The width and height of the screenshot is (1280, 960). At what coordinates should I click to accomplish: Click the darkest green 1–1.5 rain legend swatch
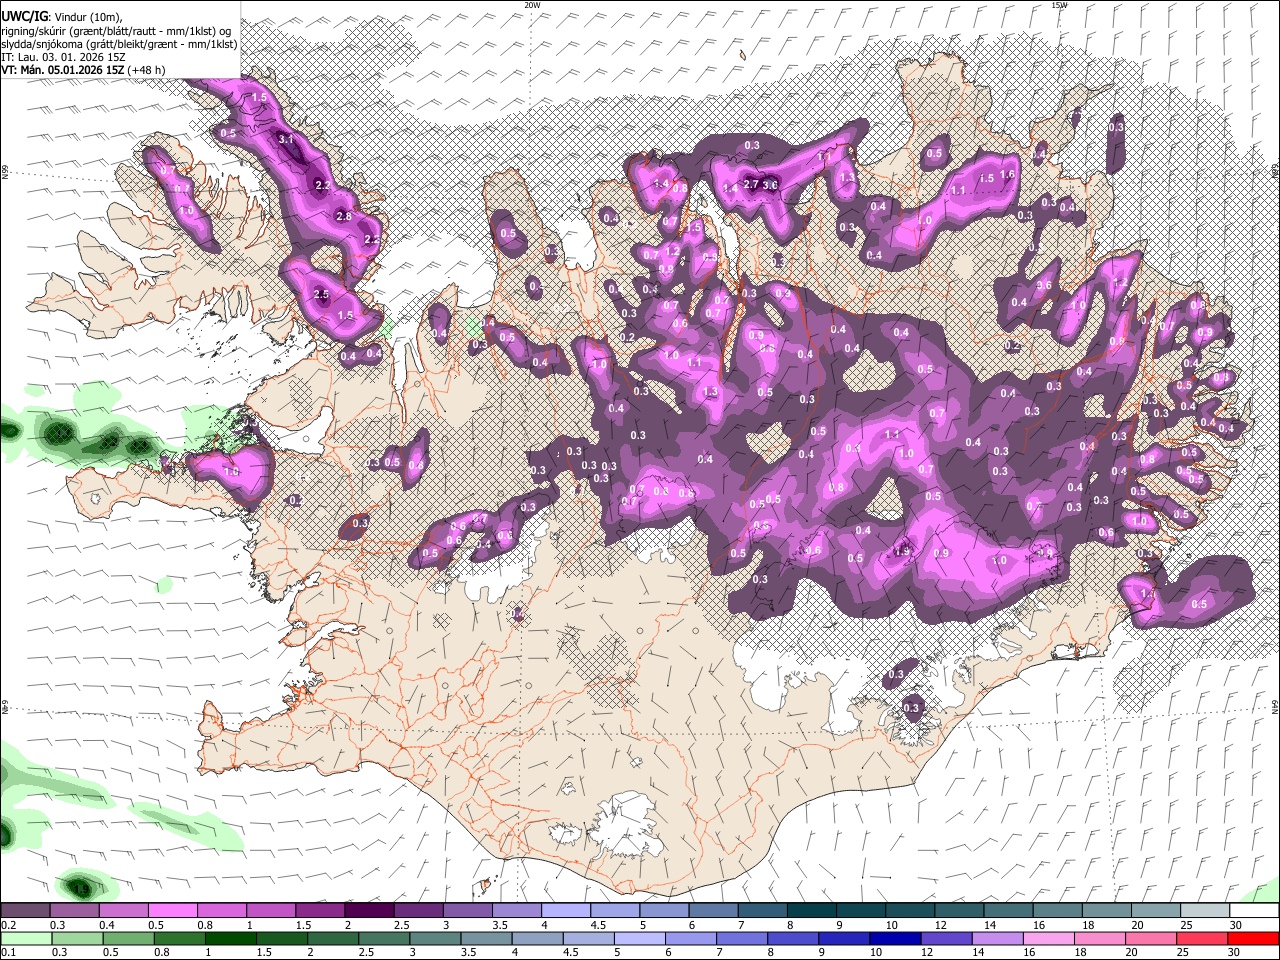(231, 938)
